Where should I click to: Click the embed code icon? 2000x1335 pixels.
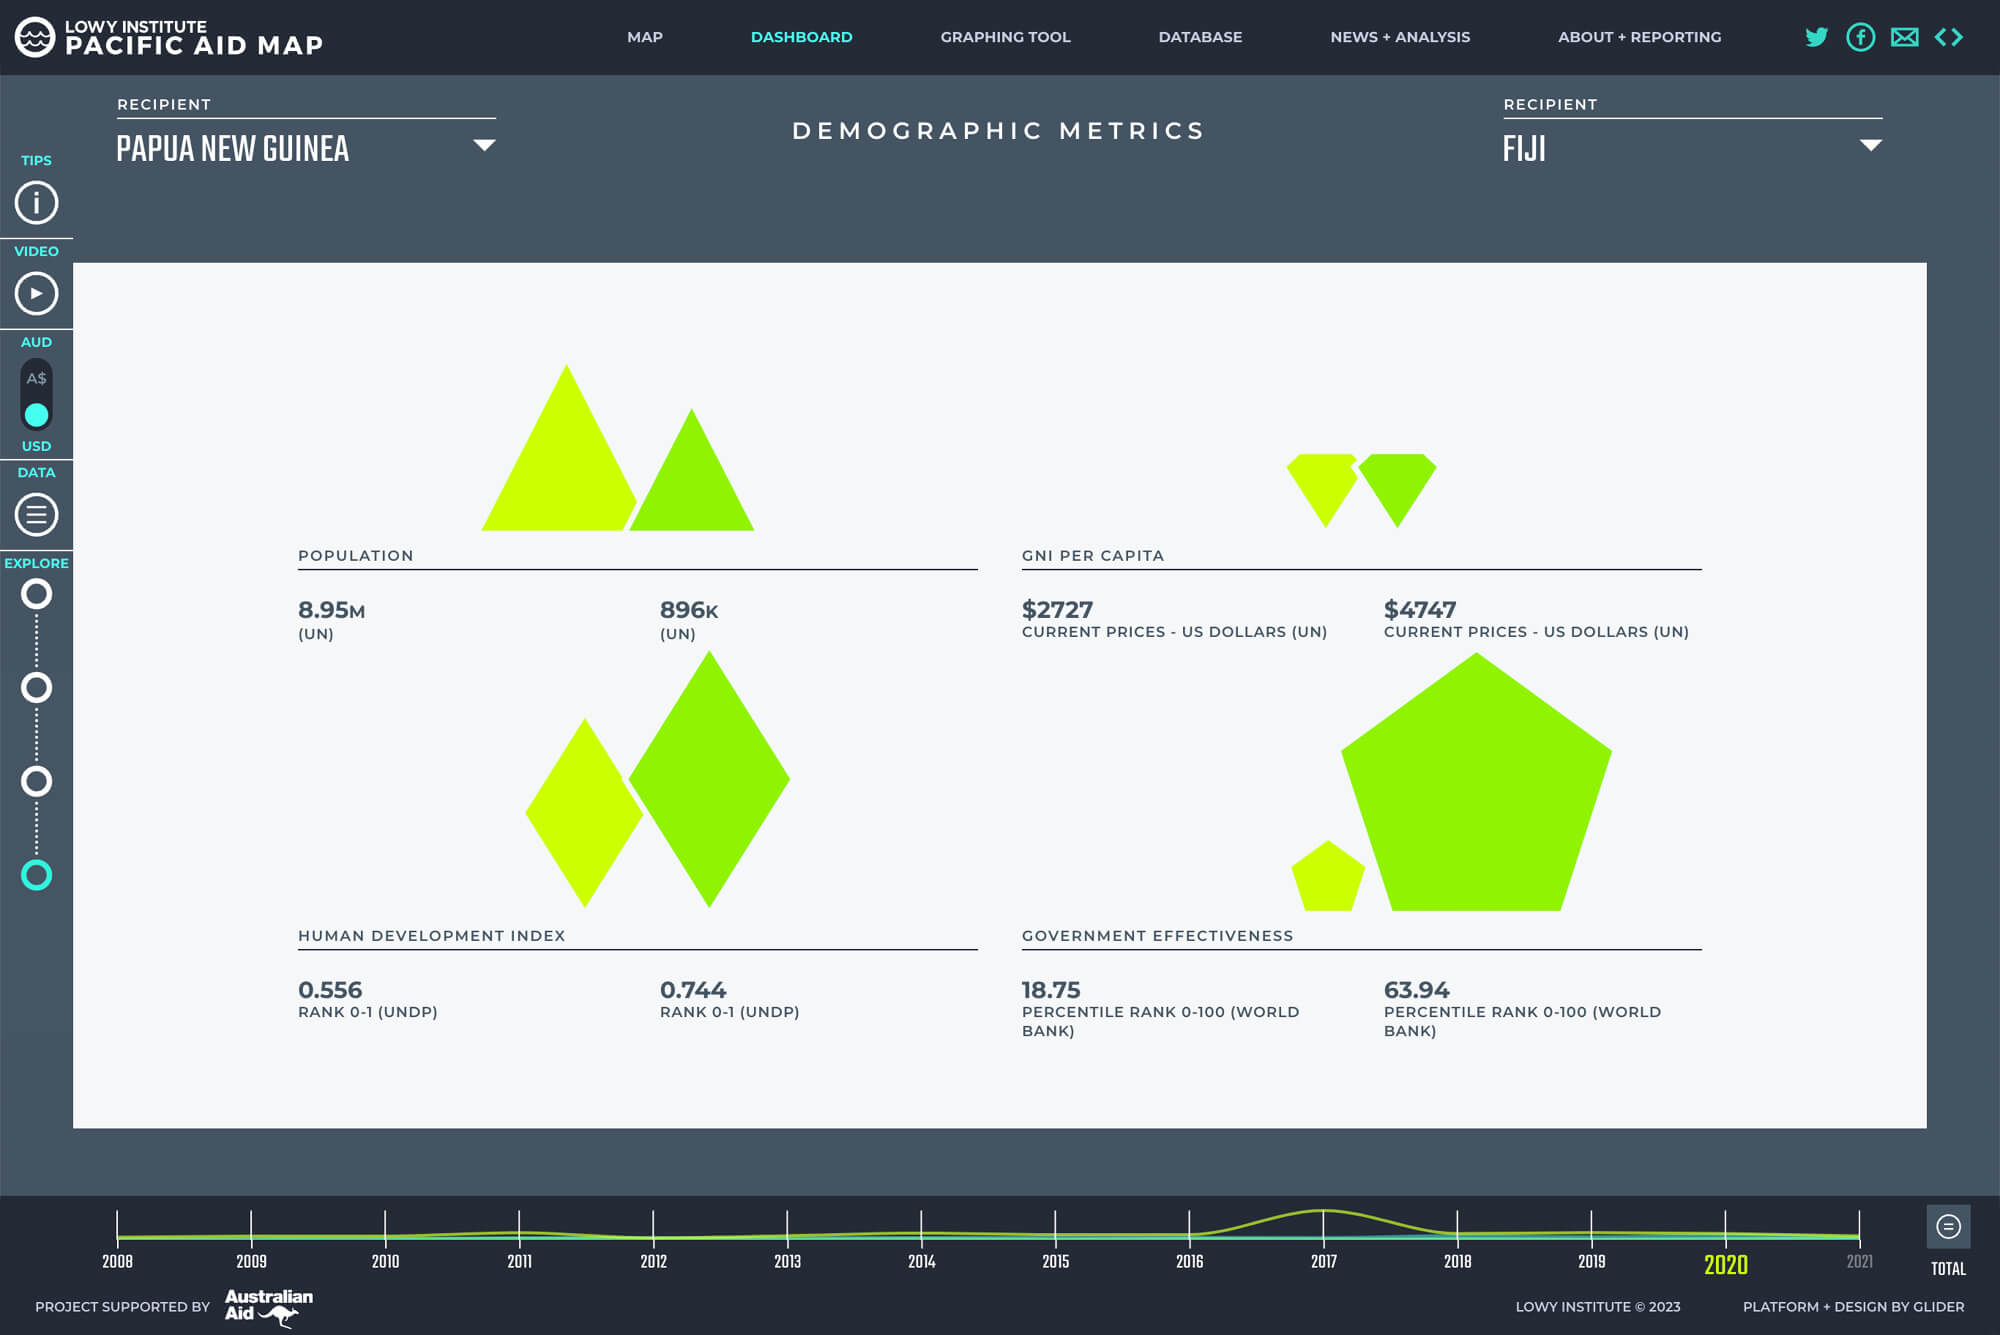1948,37
